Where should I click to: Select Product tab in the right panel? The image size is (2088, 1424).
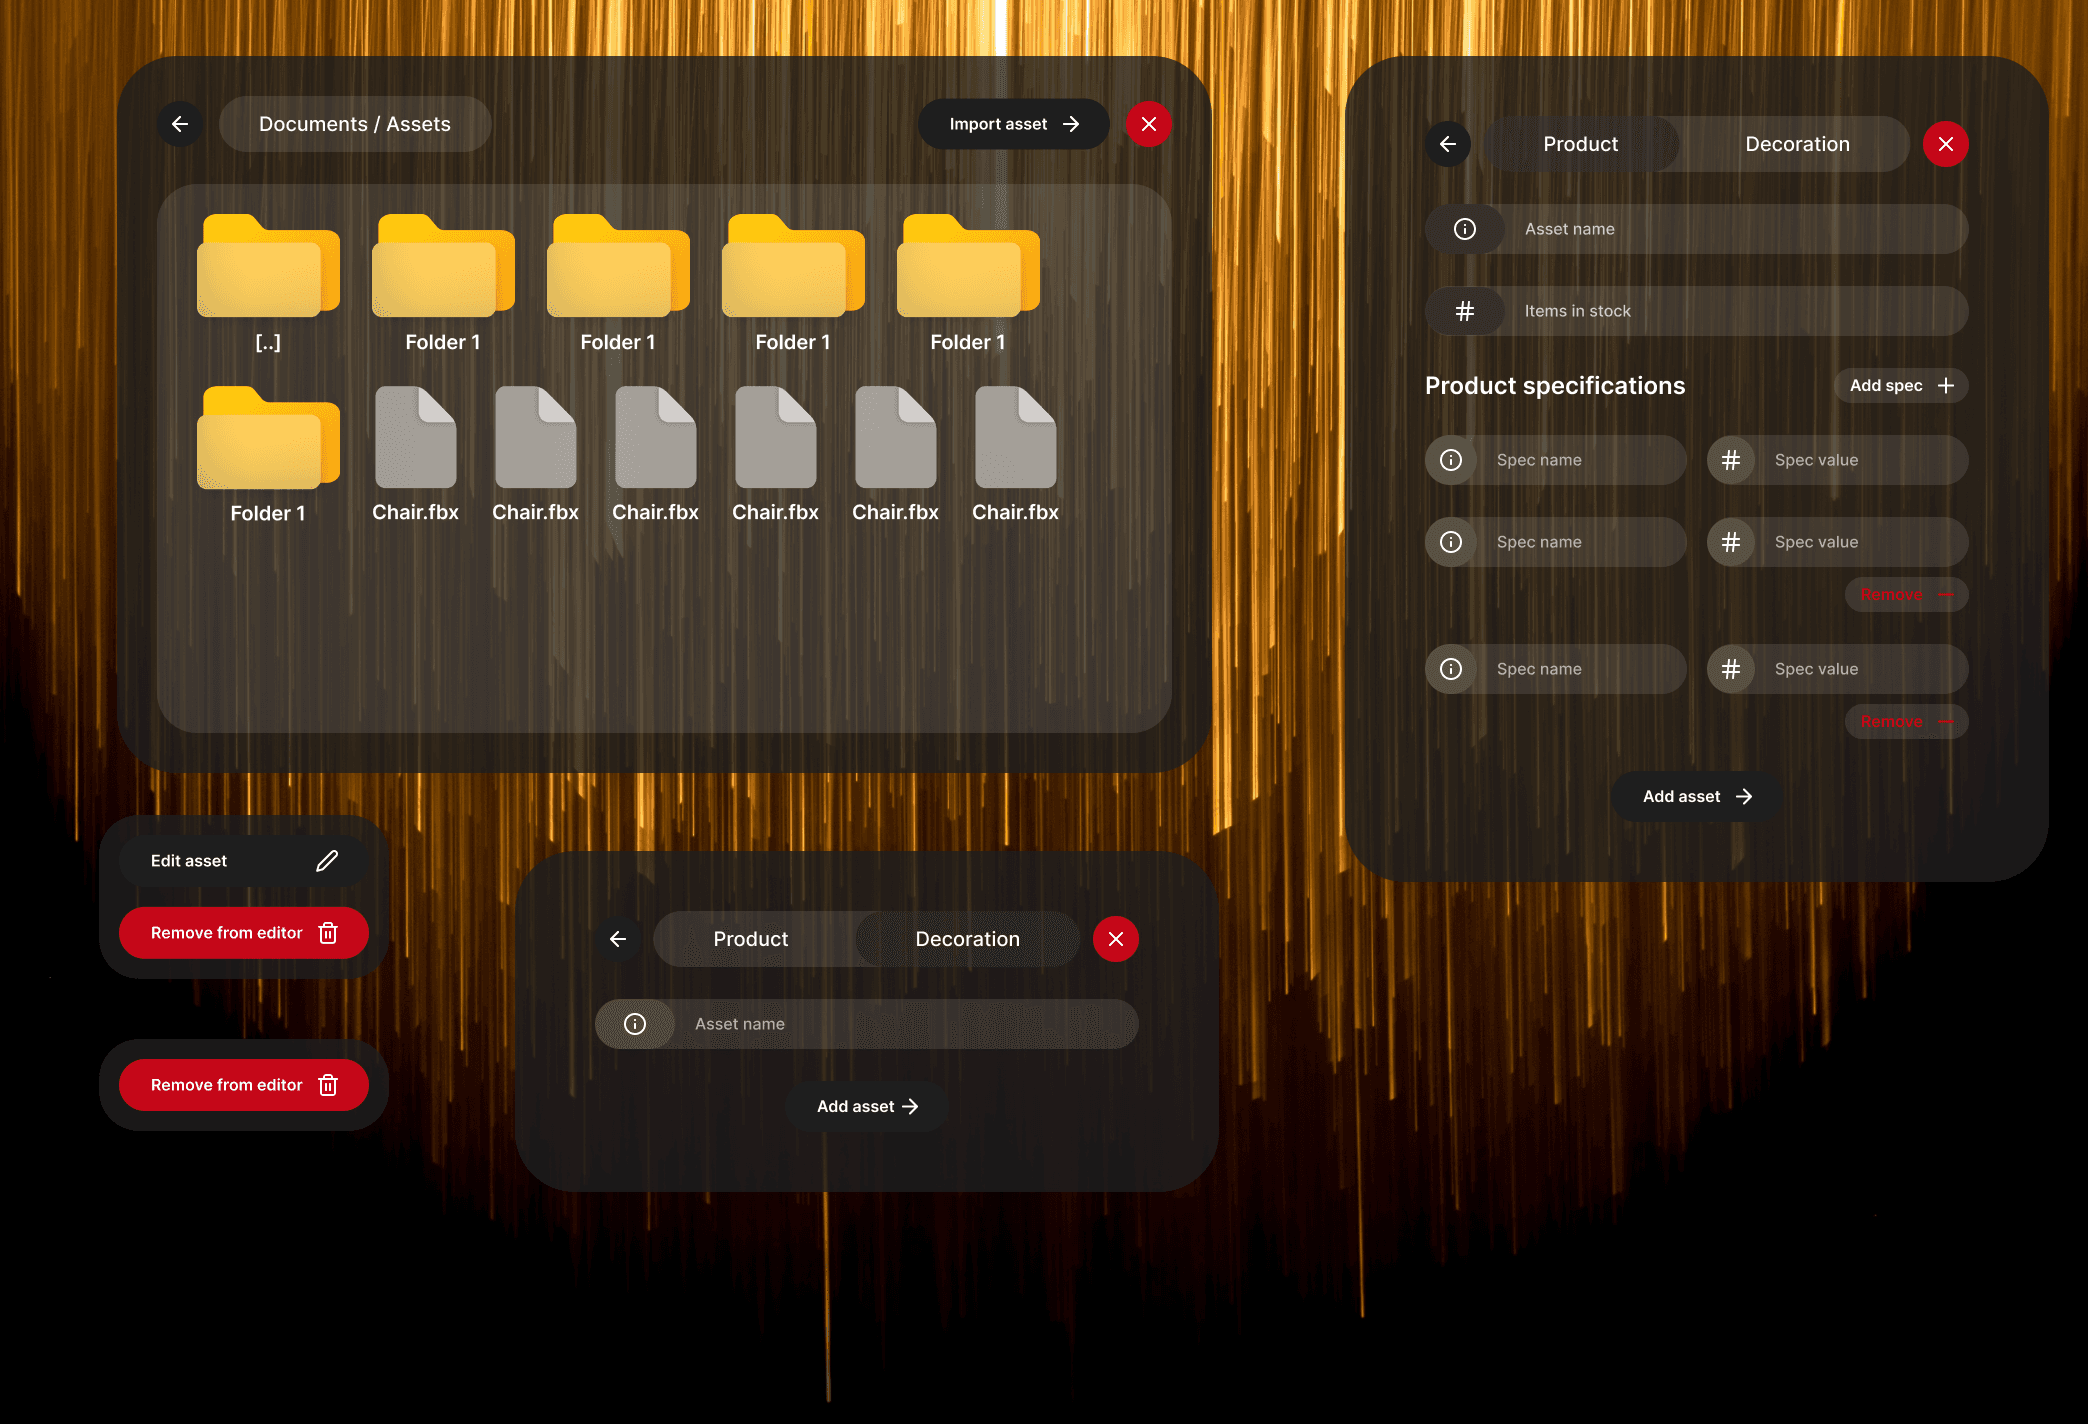[1580, 144]
